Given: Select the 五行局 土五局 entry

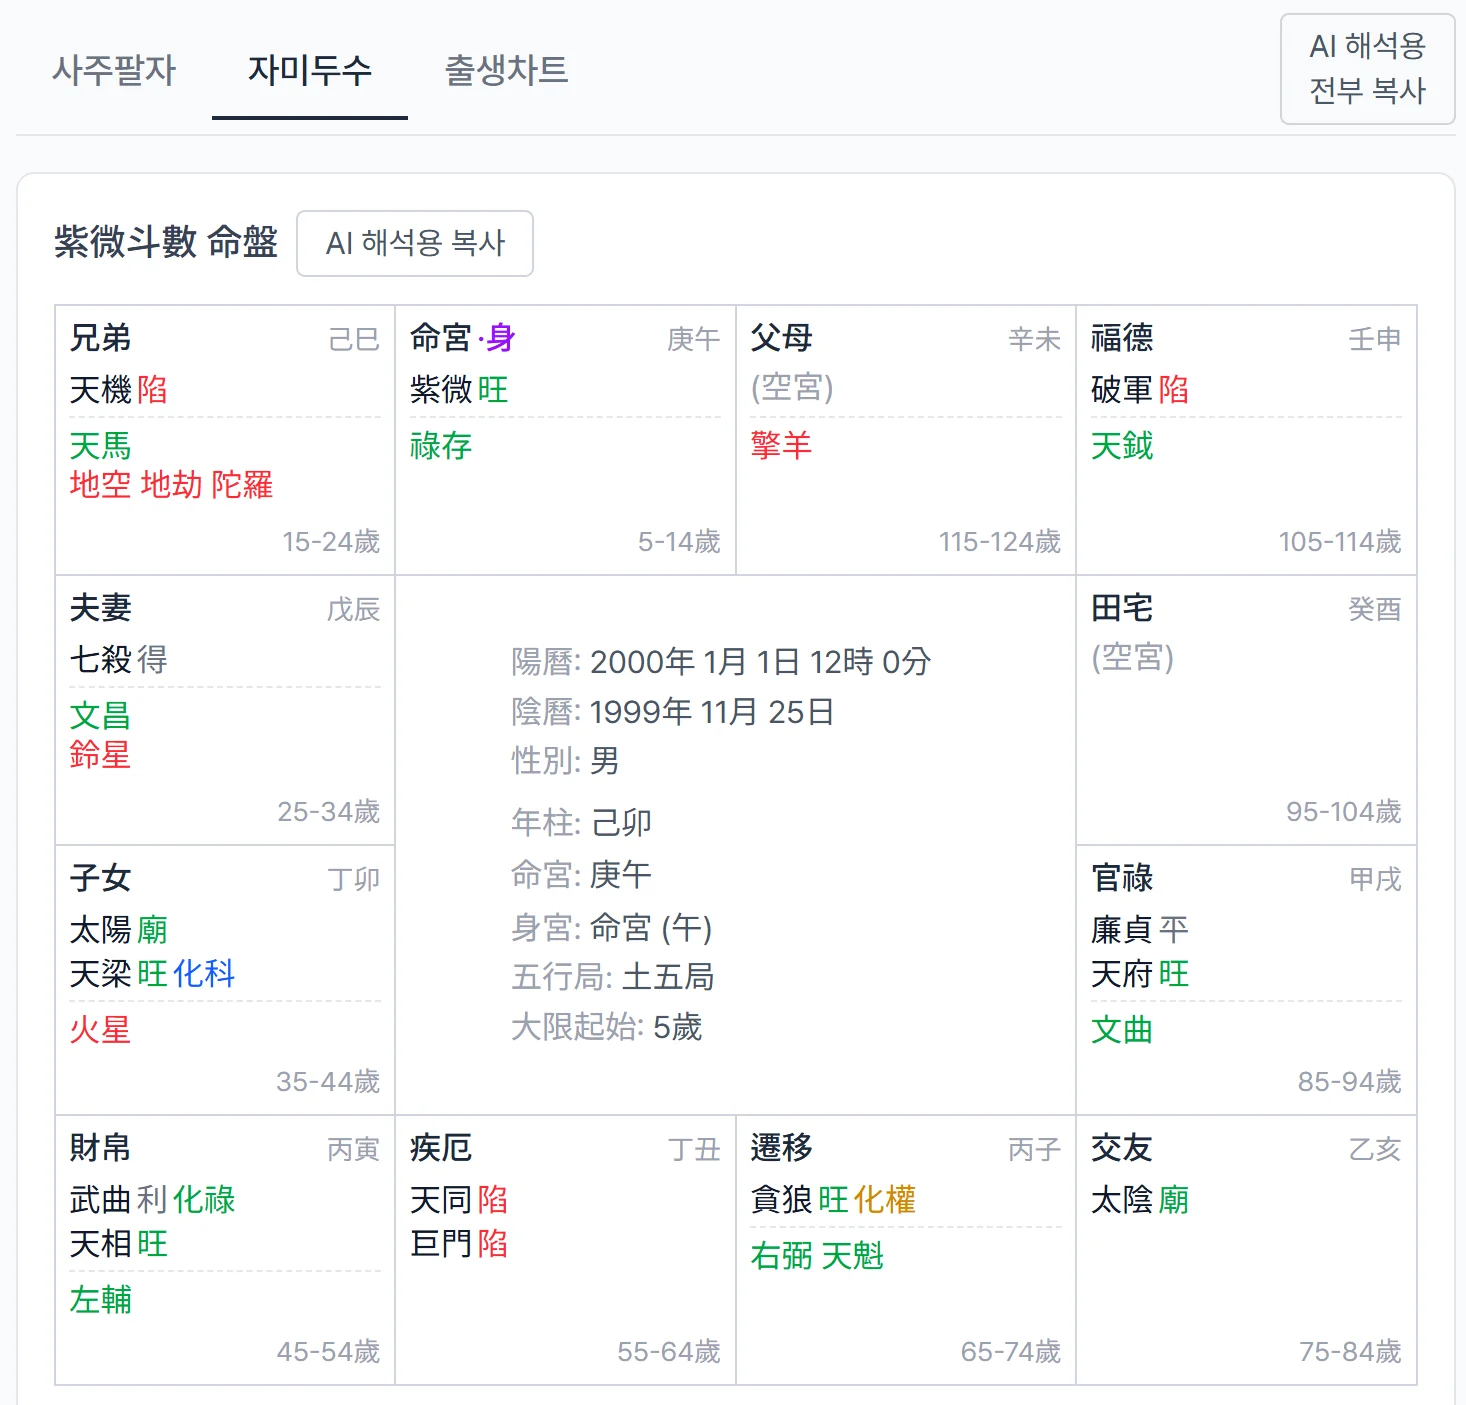Looking at the screenshot, I should pyautogui.click(x=612, y=977).
